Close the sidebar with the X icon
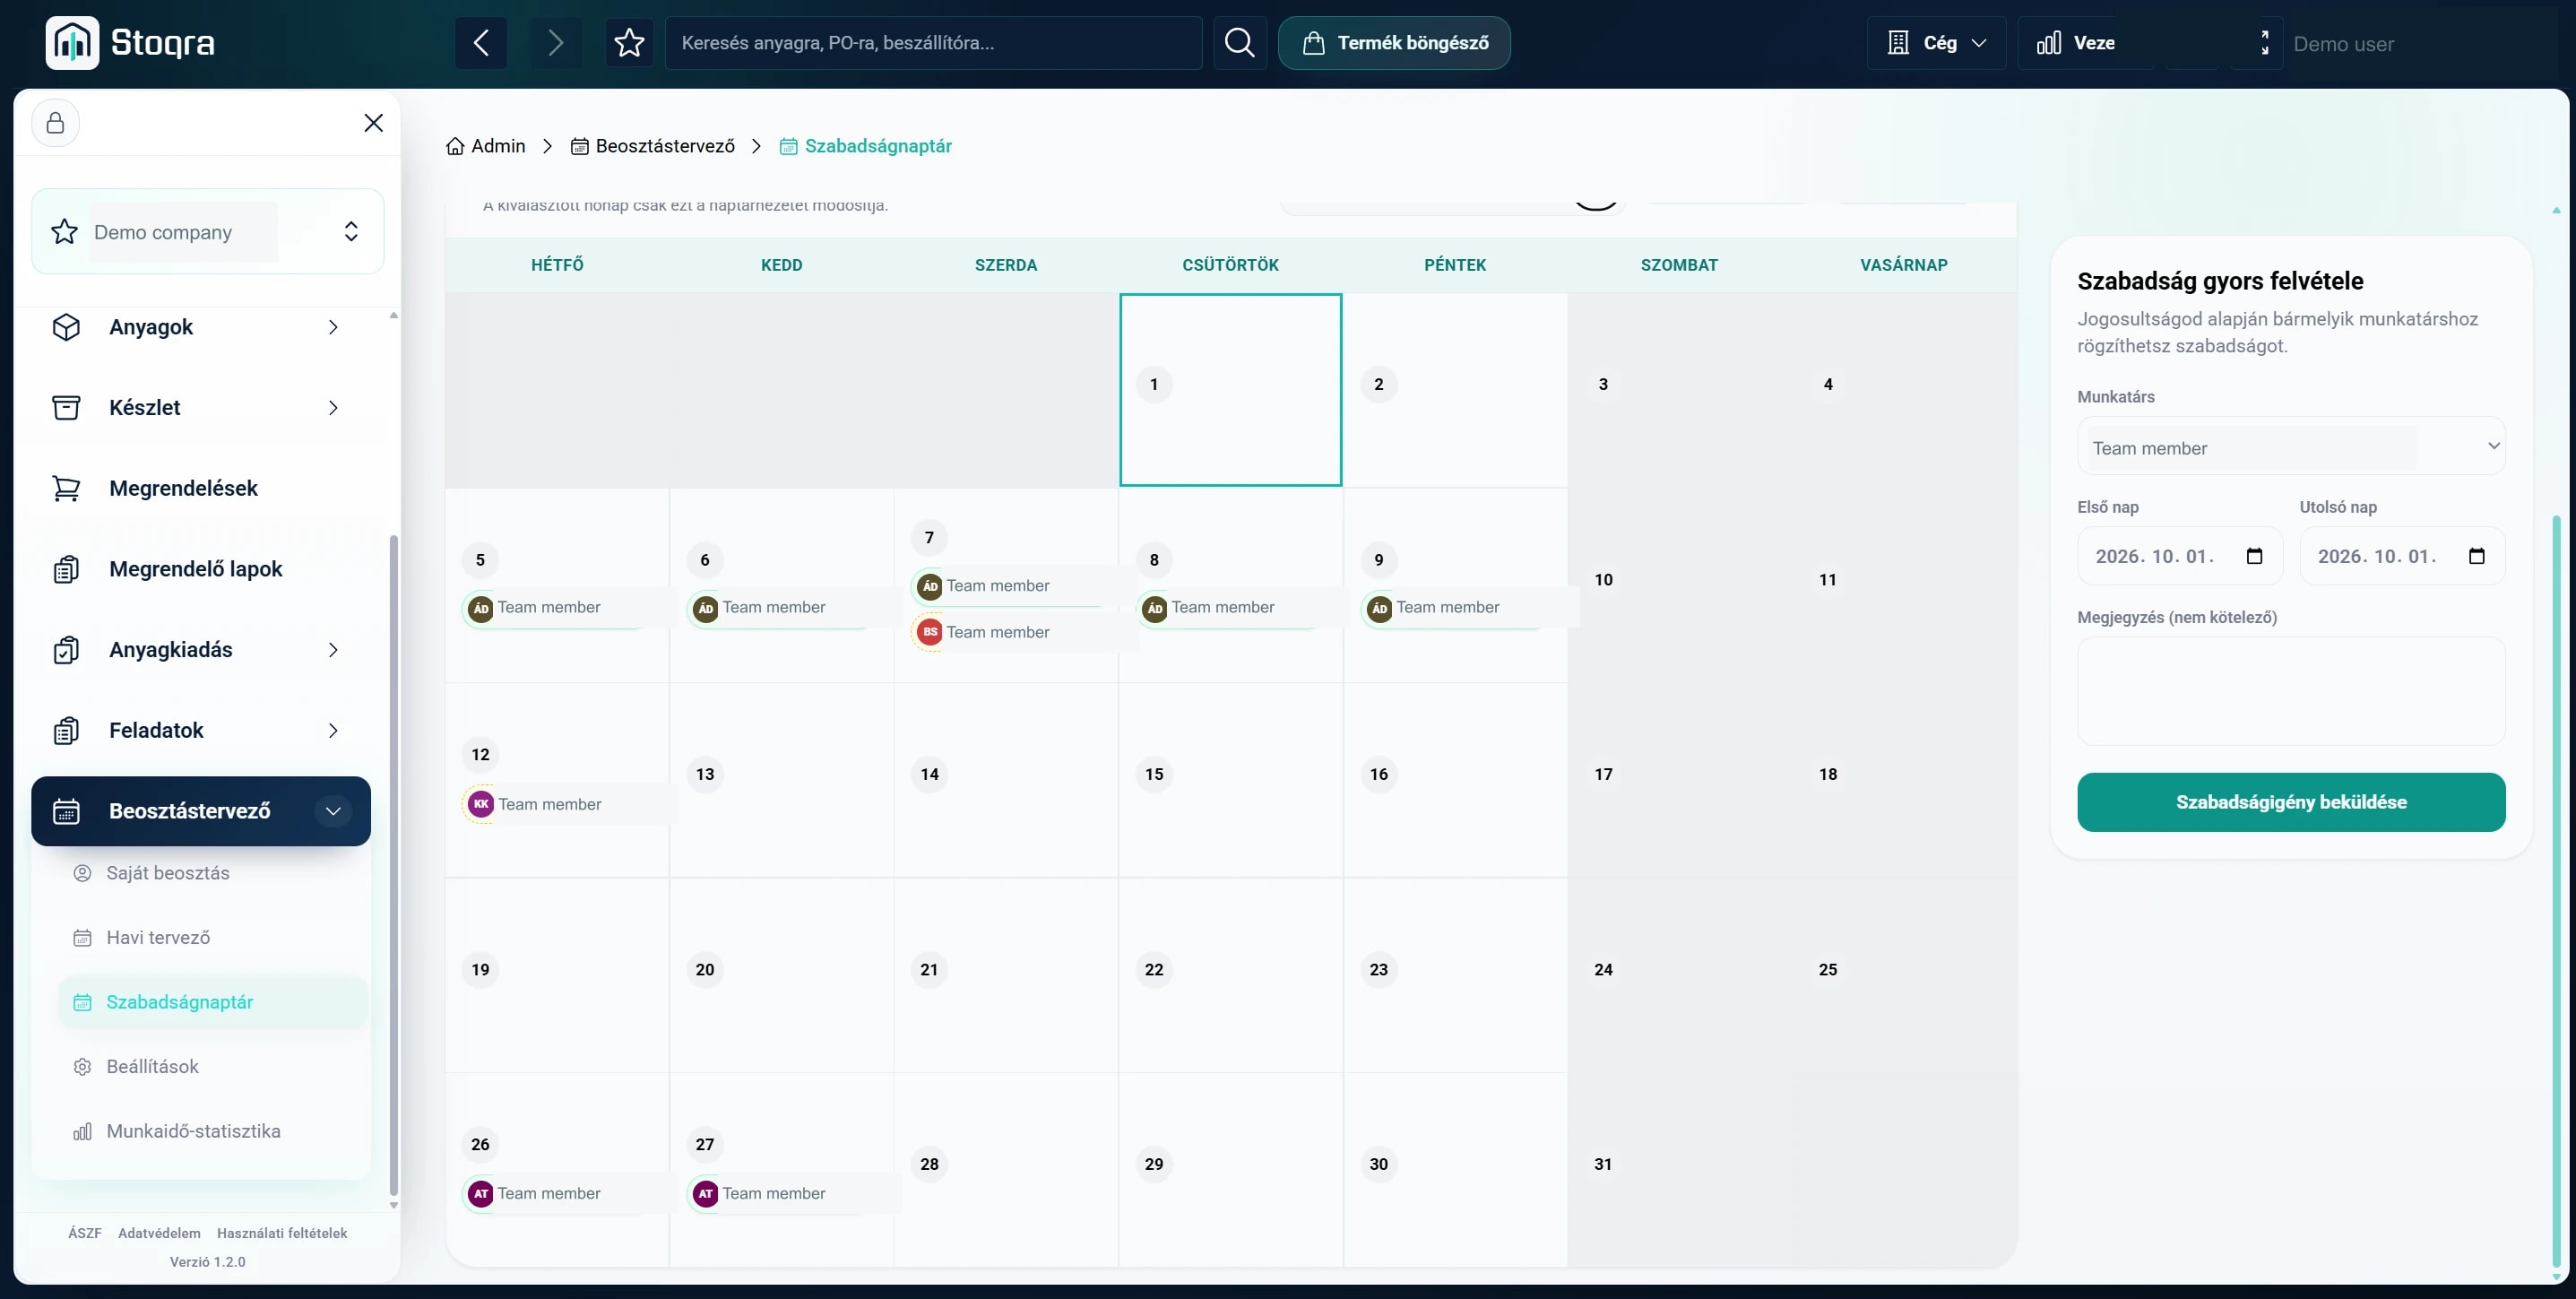The height and width of the screenshot is (1299, 2576). coord(373,123)
